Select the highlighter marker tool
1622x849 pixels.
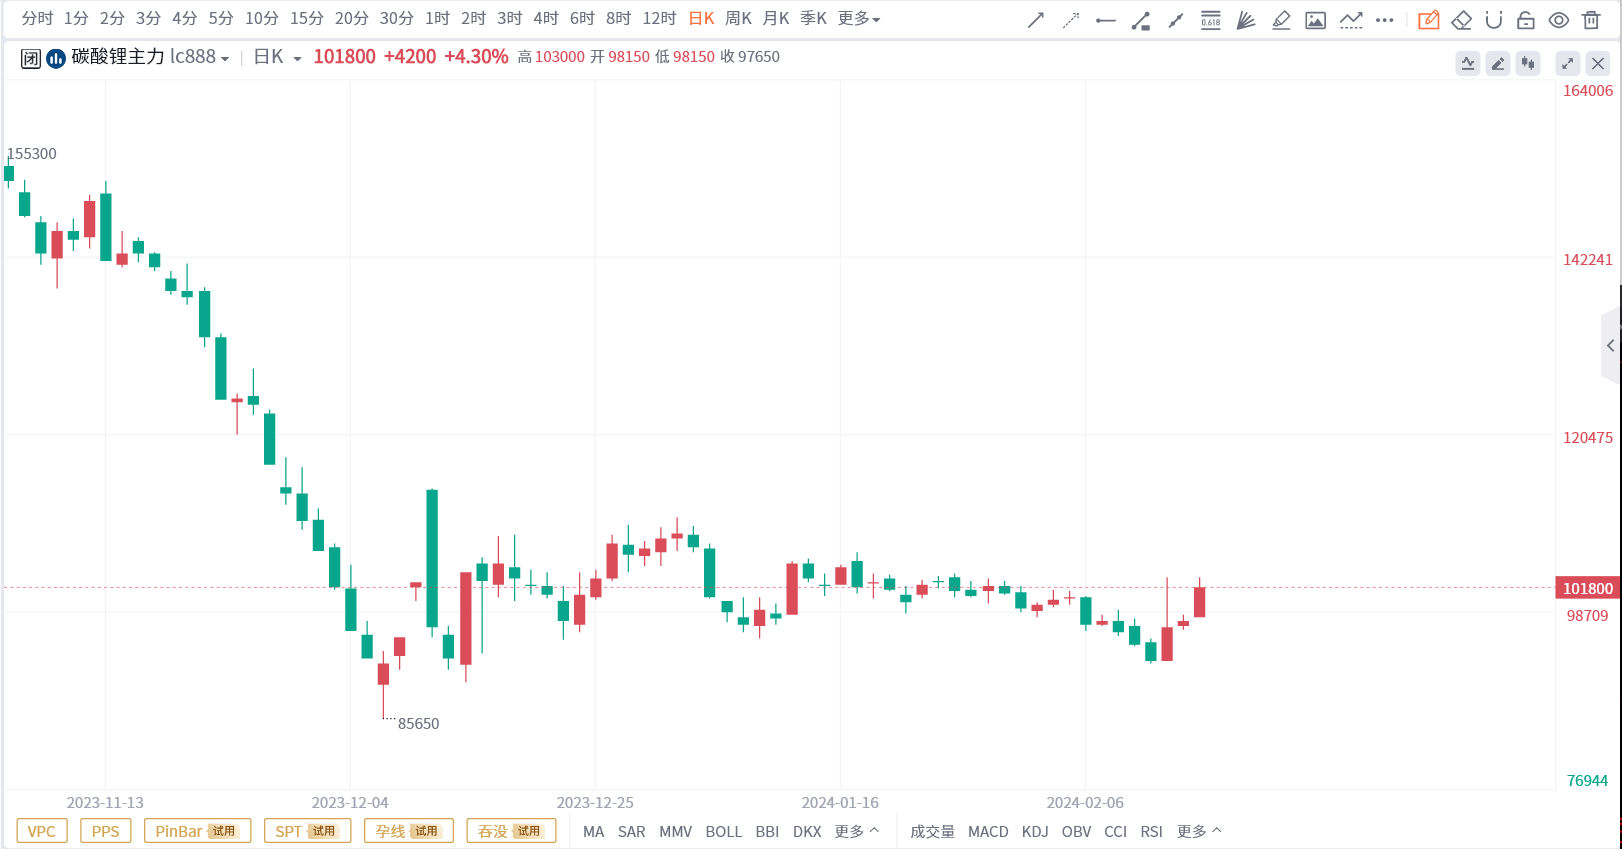tap(1281, 20)
